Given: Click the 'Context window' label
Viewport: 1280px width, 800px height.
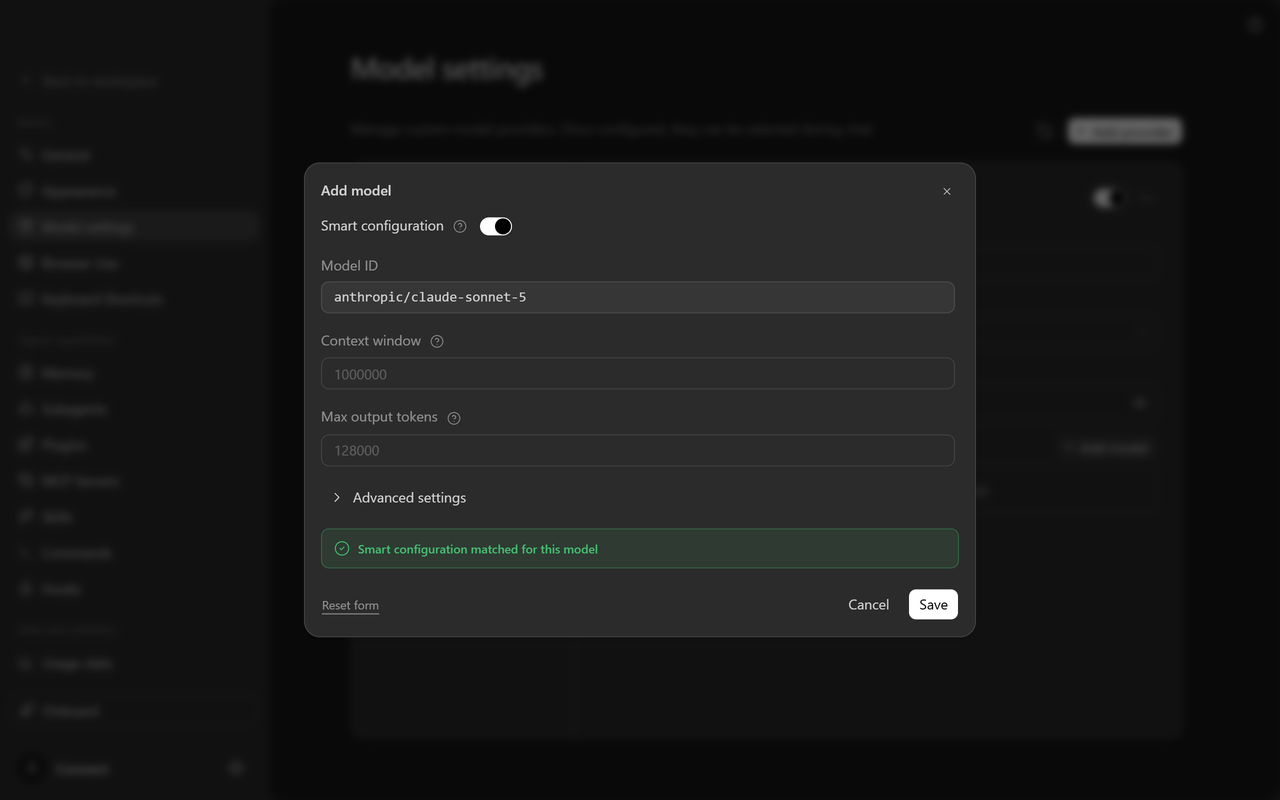Looking at the screenshot, I should coord(371,341).
